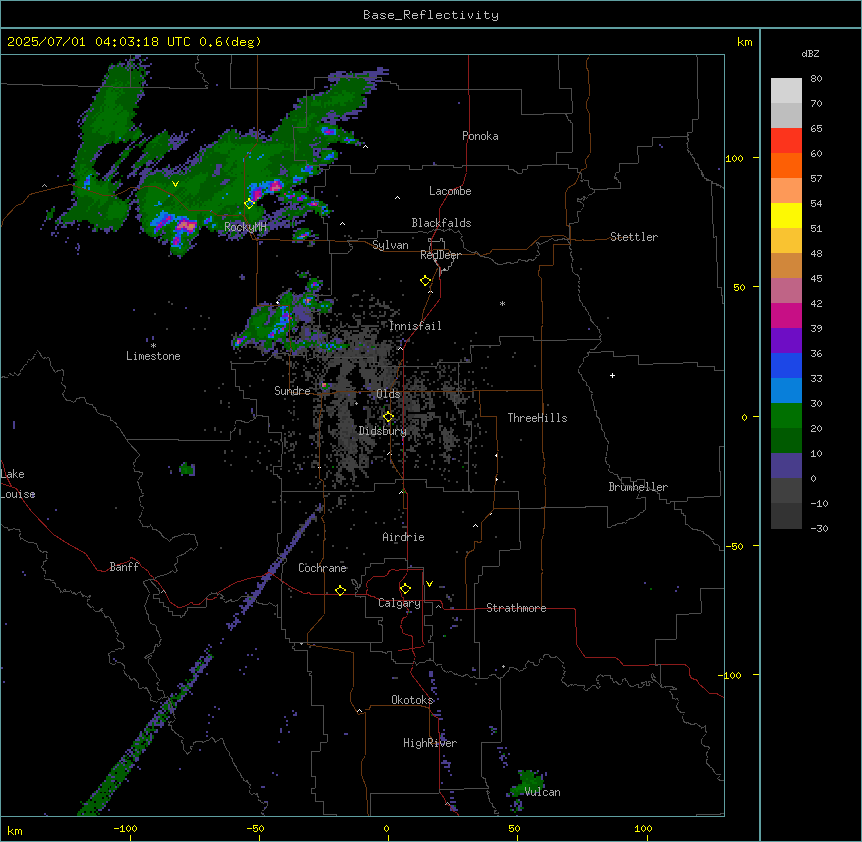Screen dimensions: 862x842
Task: Click the 100 tick on the right axis
Action: coord(734,158)
